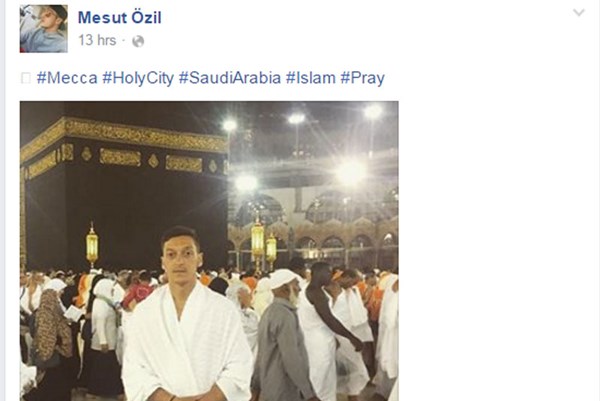Click the brightest floodlight in the photo

click(x=350, y=173)
